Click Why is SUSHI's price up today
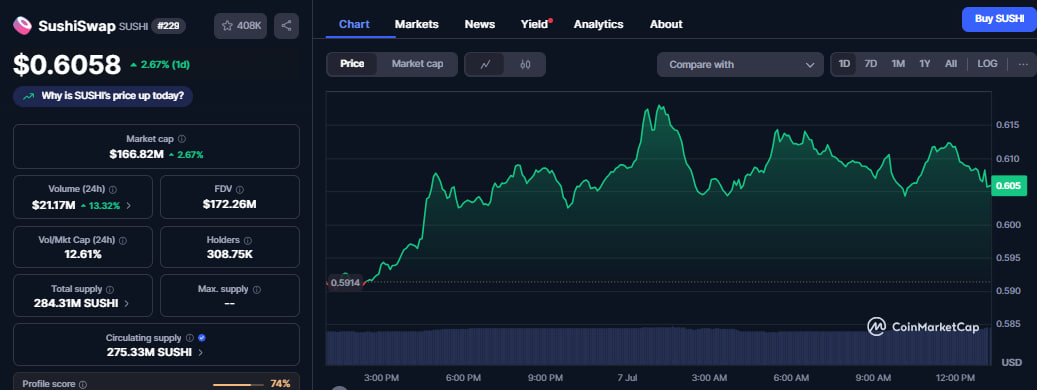This screenshot has width=1037, height=390. (103, 97)
